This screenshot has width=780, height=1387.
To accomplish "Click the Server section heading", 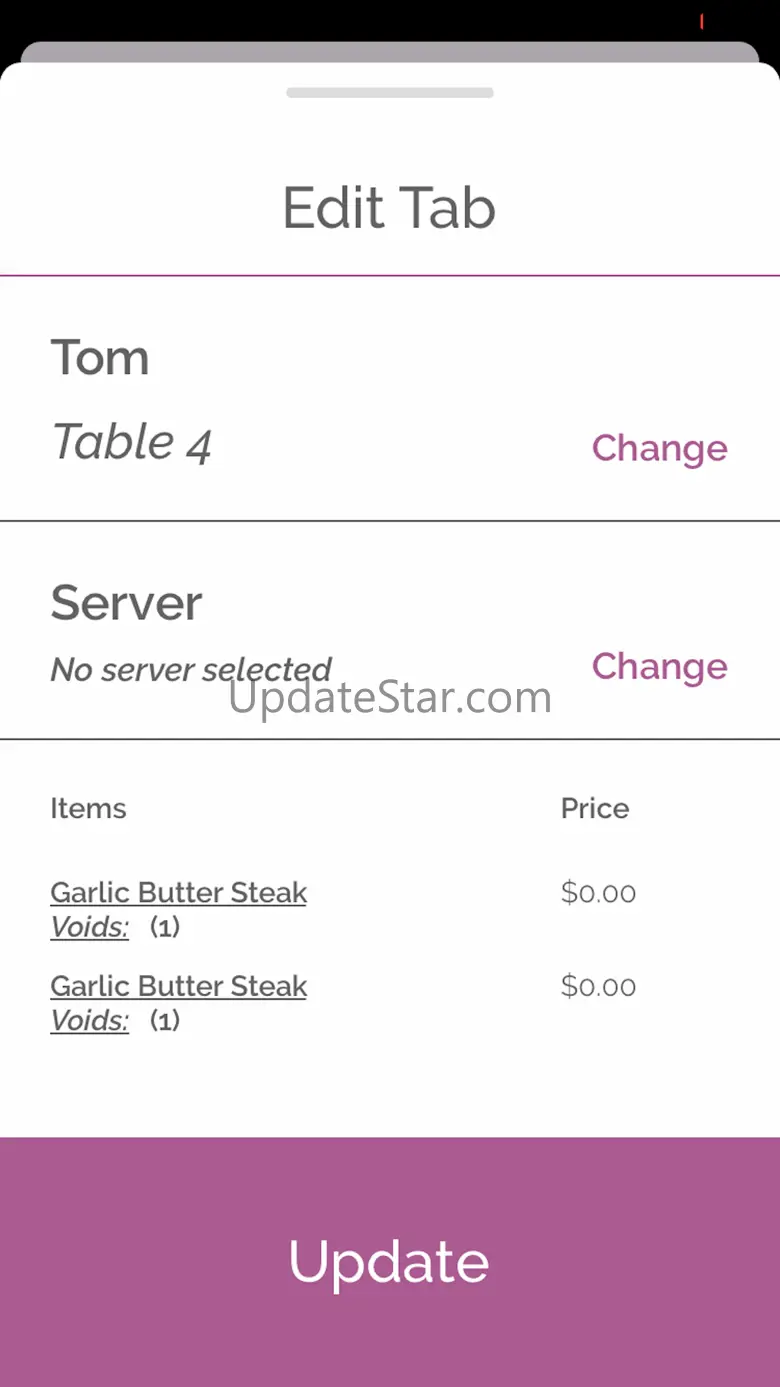I will tap(126, 602).
